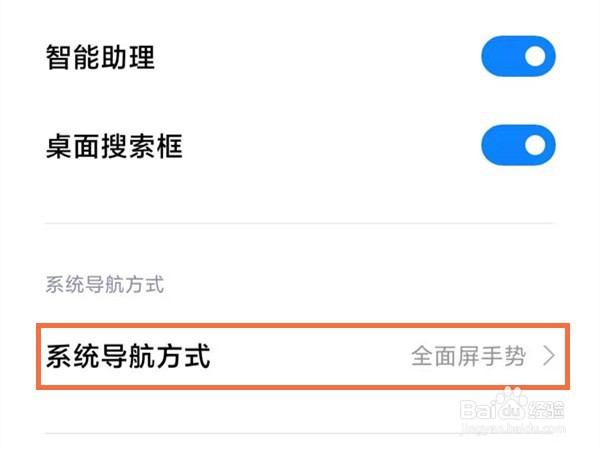
Task: Click empty space between 系统导航方式 and 全面屏手势
Action: (310, 357)
